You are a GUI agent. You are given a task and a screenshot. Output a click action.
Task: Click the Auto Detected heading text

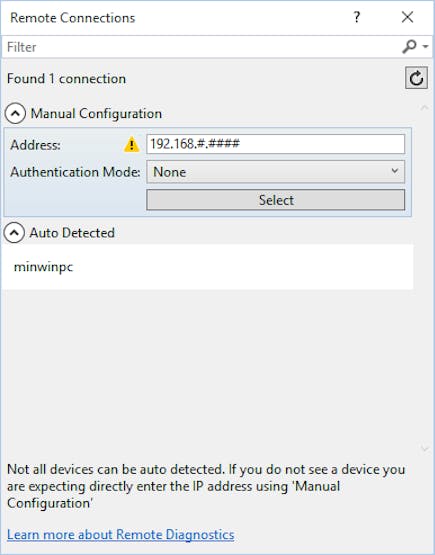coord(72,233)
